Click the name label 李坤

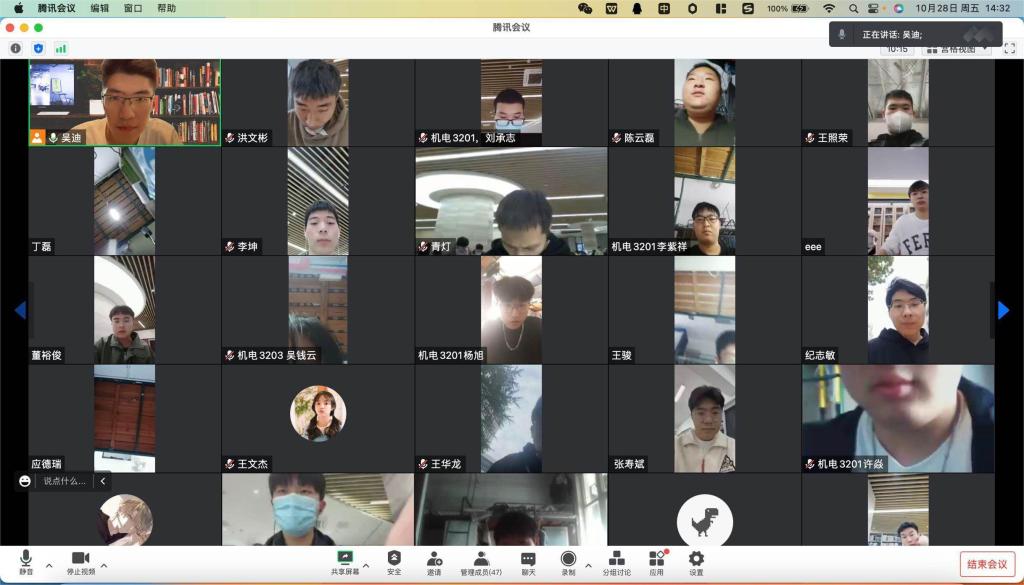(x=248, y=247)
